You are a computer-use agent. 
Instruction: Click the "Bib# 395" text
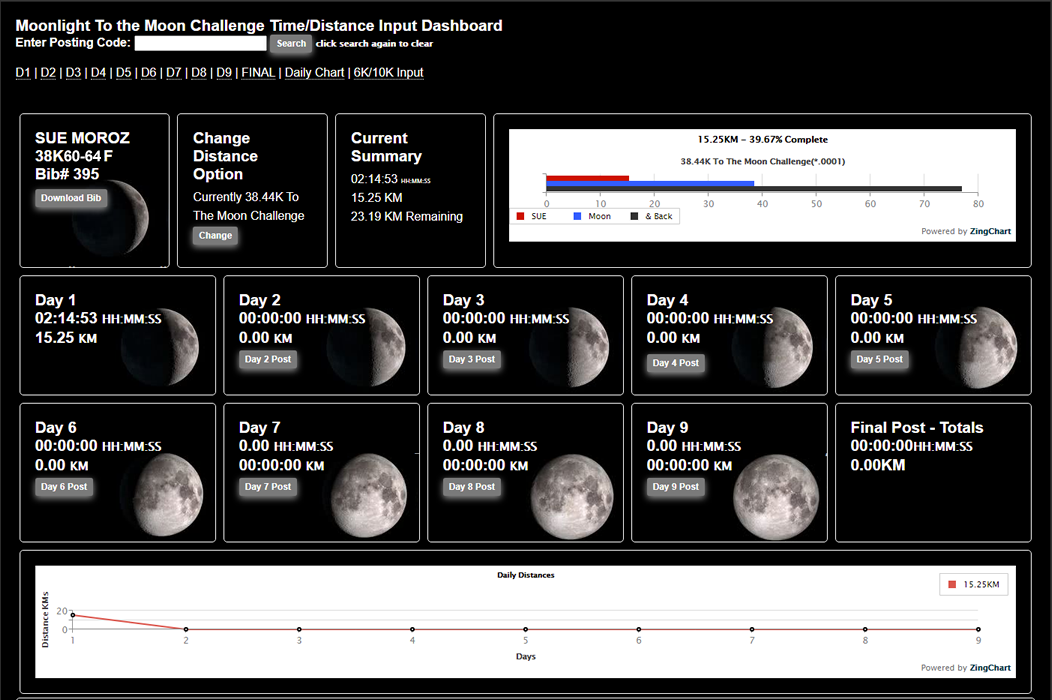pos(67,174)
